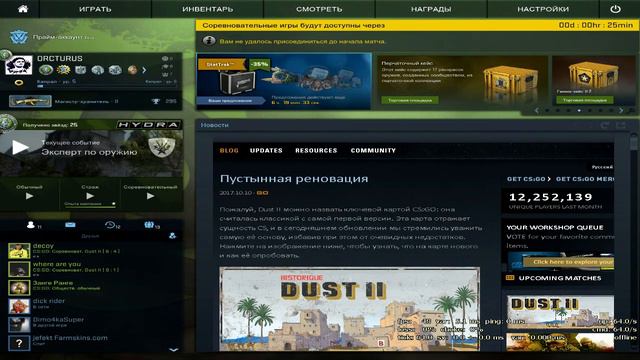640x360 pixels.
Task: Select the active carousel dot
Action: pyautogui.click(x=579, y=110)
